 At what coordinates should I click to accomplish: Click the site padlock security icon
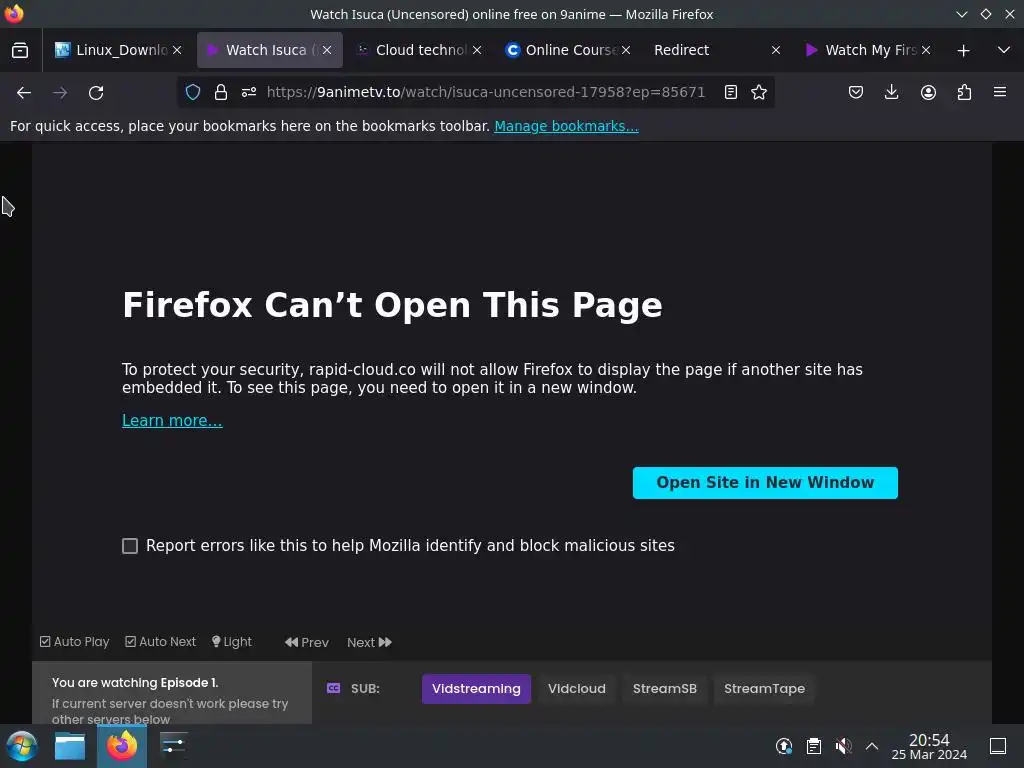tap(221, 92)
